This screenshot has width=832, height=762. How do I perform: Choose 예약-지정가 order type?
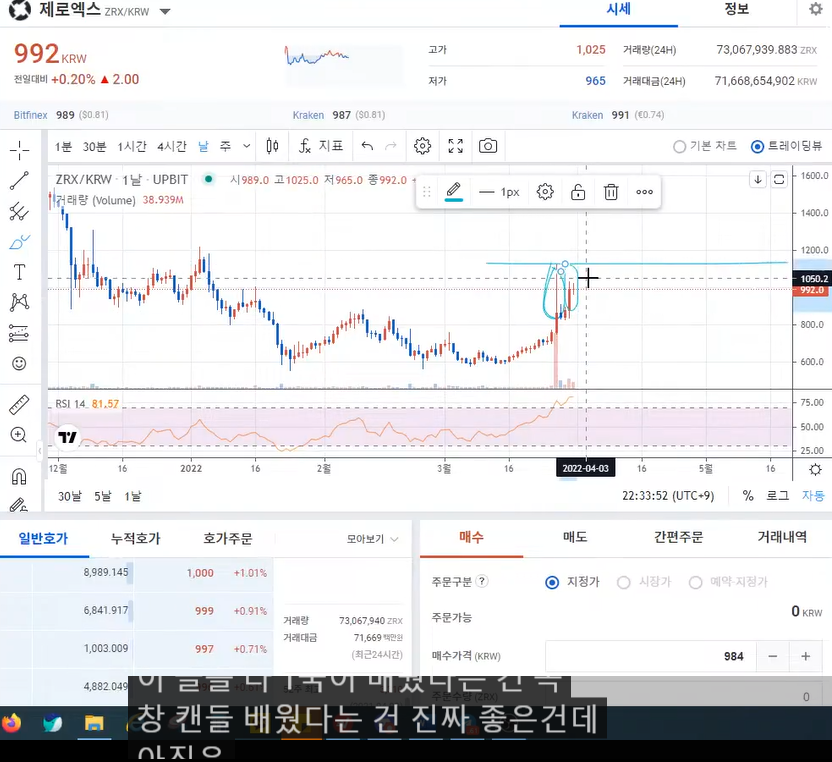727,582
